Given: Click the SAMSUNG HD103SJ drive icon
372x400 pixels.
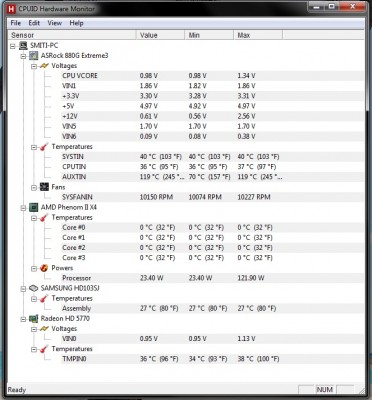Looking at the screenshot, I should click(34, 288).
